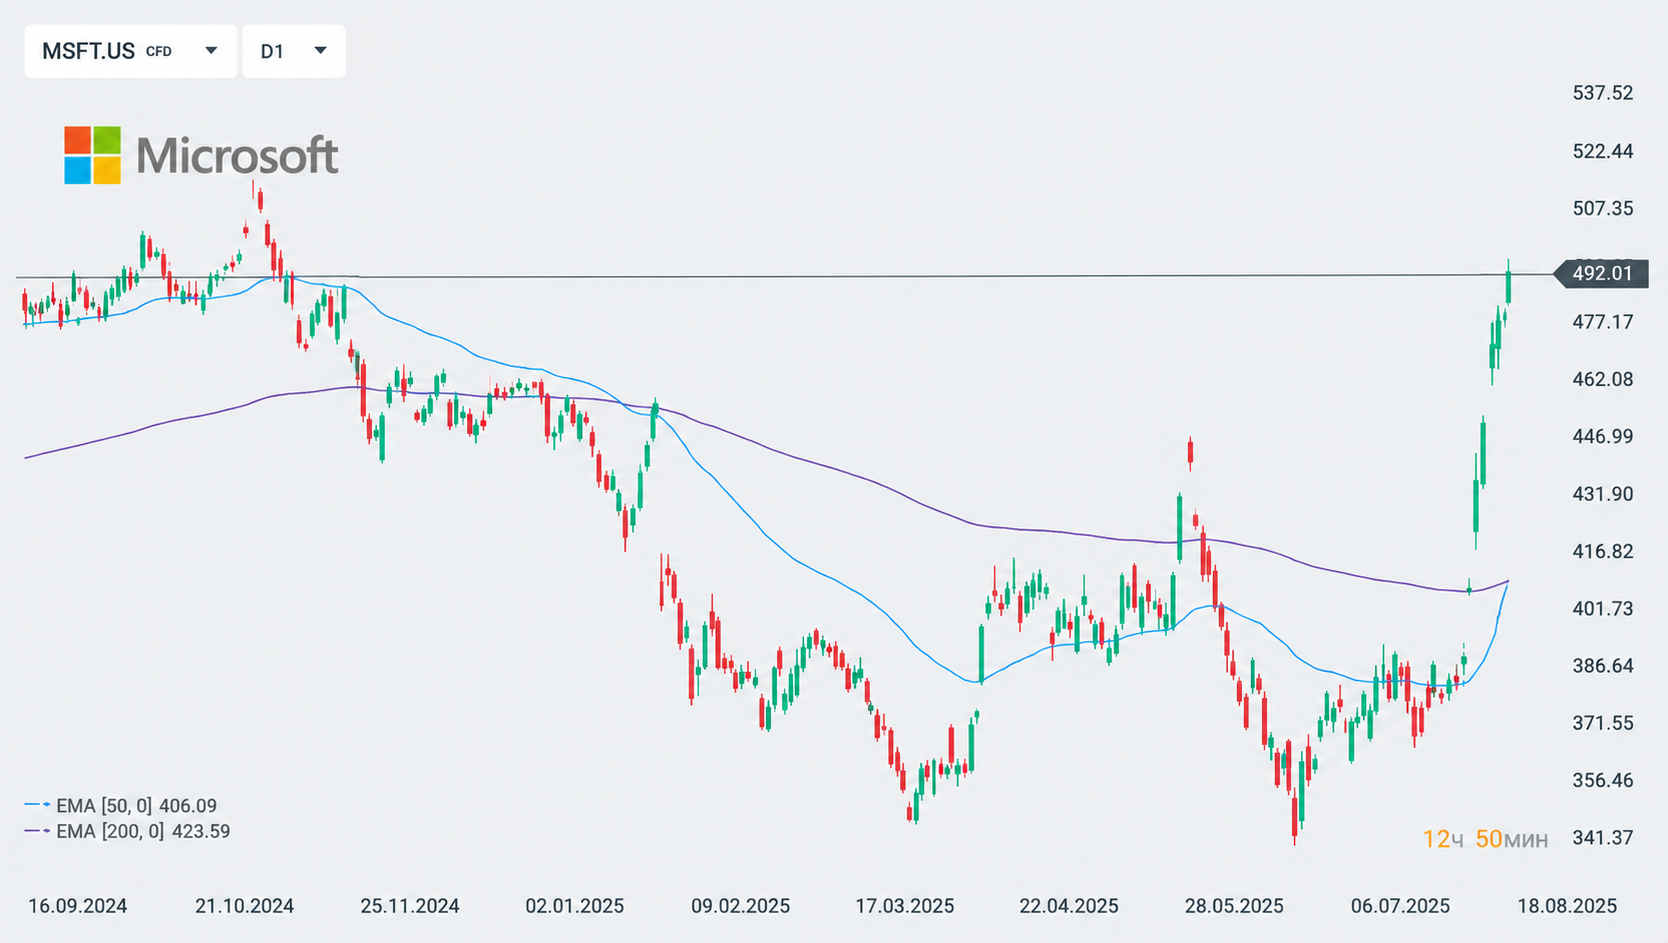Click the Microsoft four-square logo icon
Image resolution: width=1668 pixels, height=943 pixels.
(x=93, y=155)
